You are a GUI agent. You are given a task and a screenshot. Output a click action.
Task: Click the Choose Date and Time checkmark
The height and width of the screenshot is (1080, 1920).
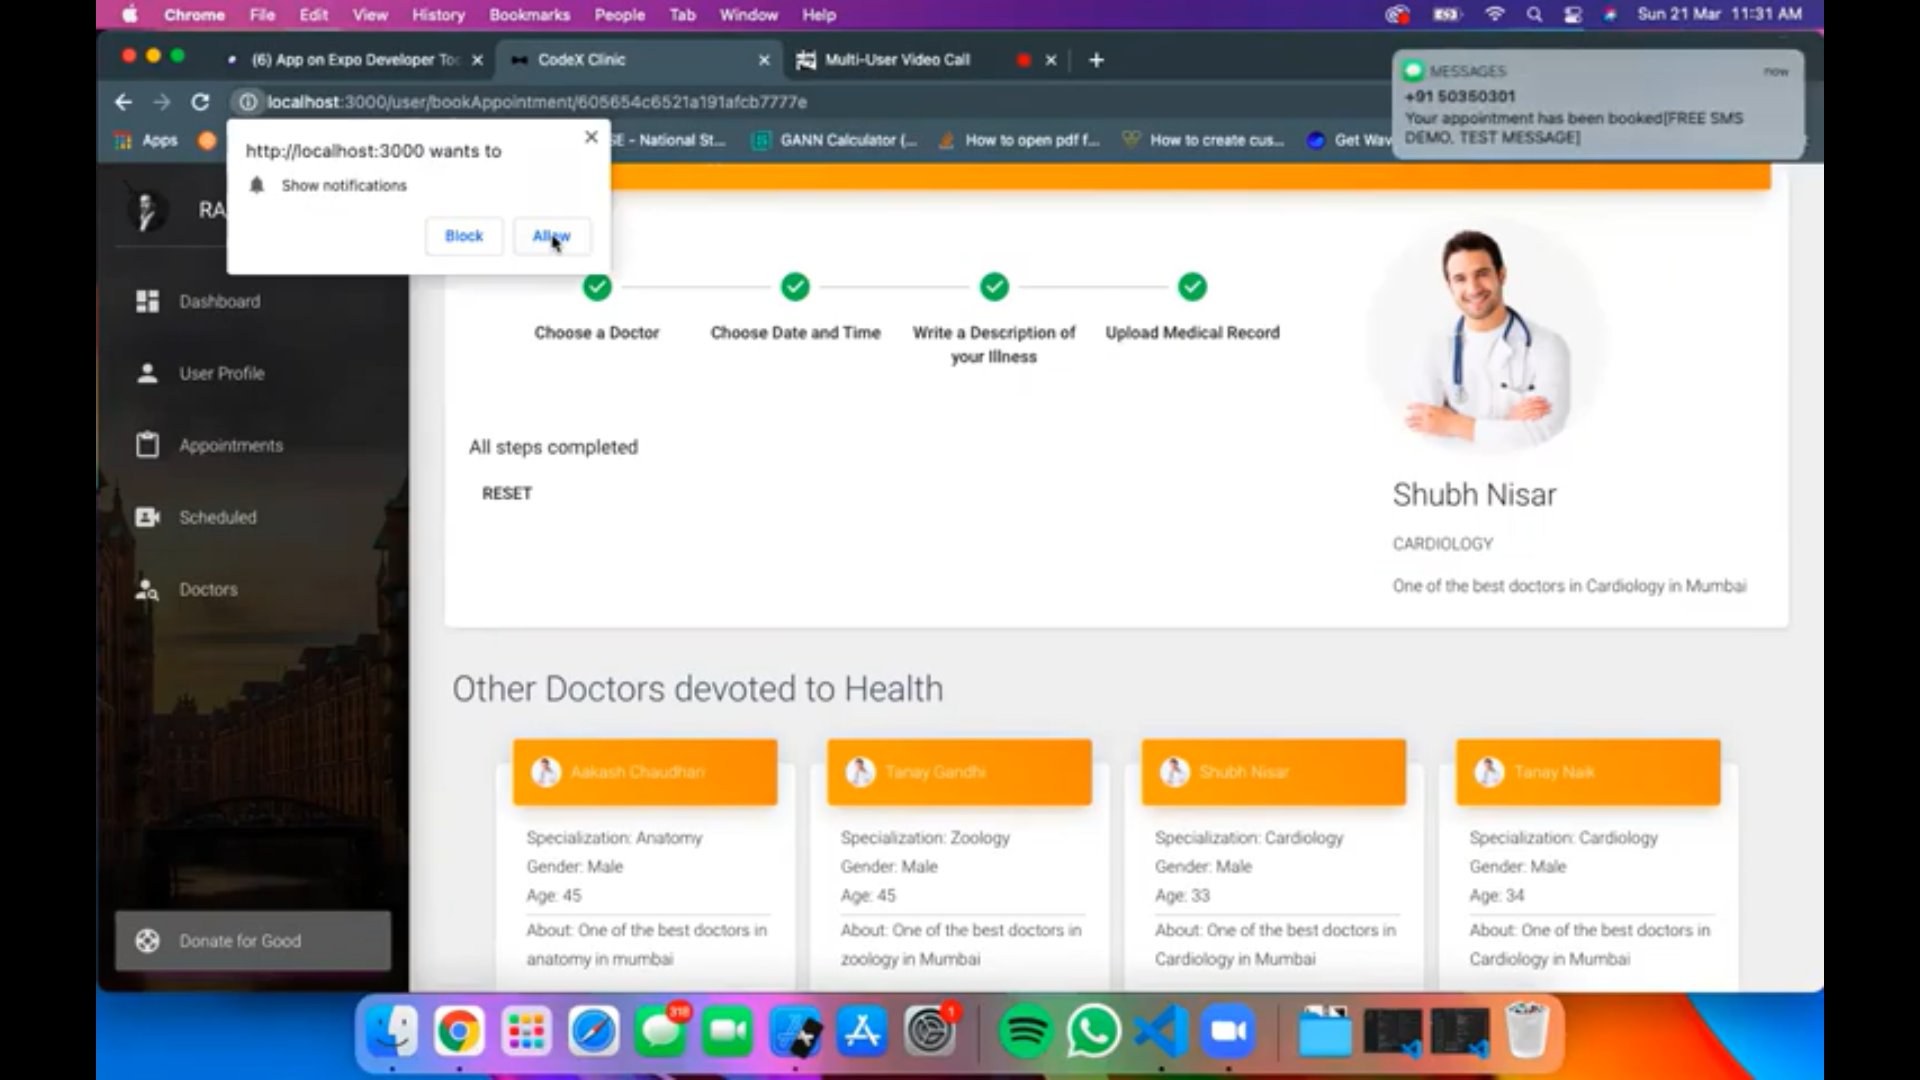click(795, 287)
